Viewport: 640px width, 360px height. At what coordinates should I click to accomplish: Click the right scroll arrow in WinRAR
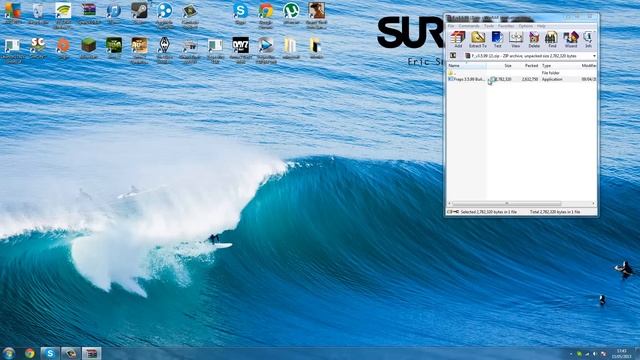(x=593, y=203)
